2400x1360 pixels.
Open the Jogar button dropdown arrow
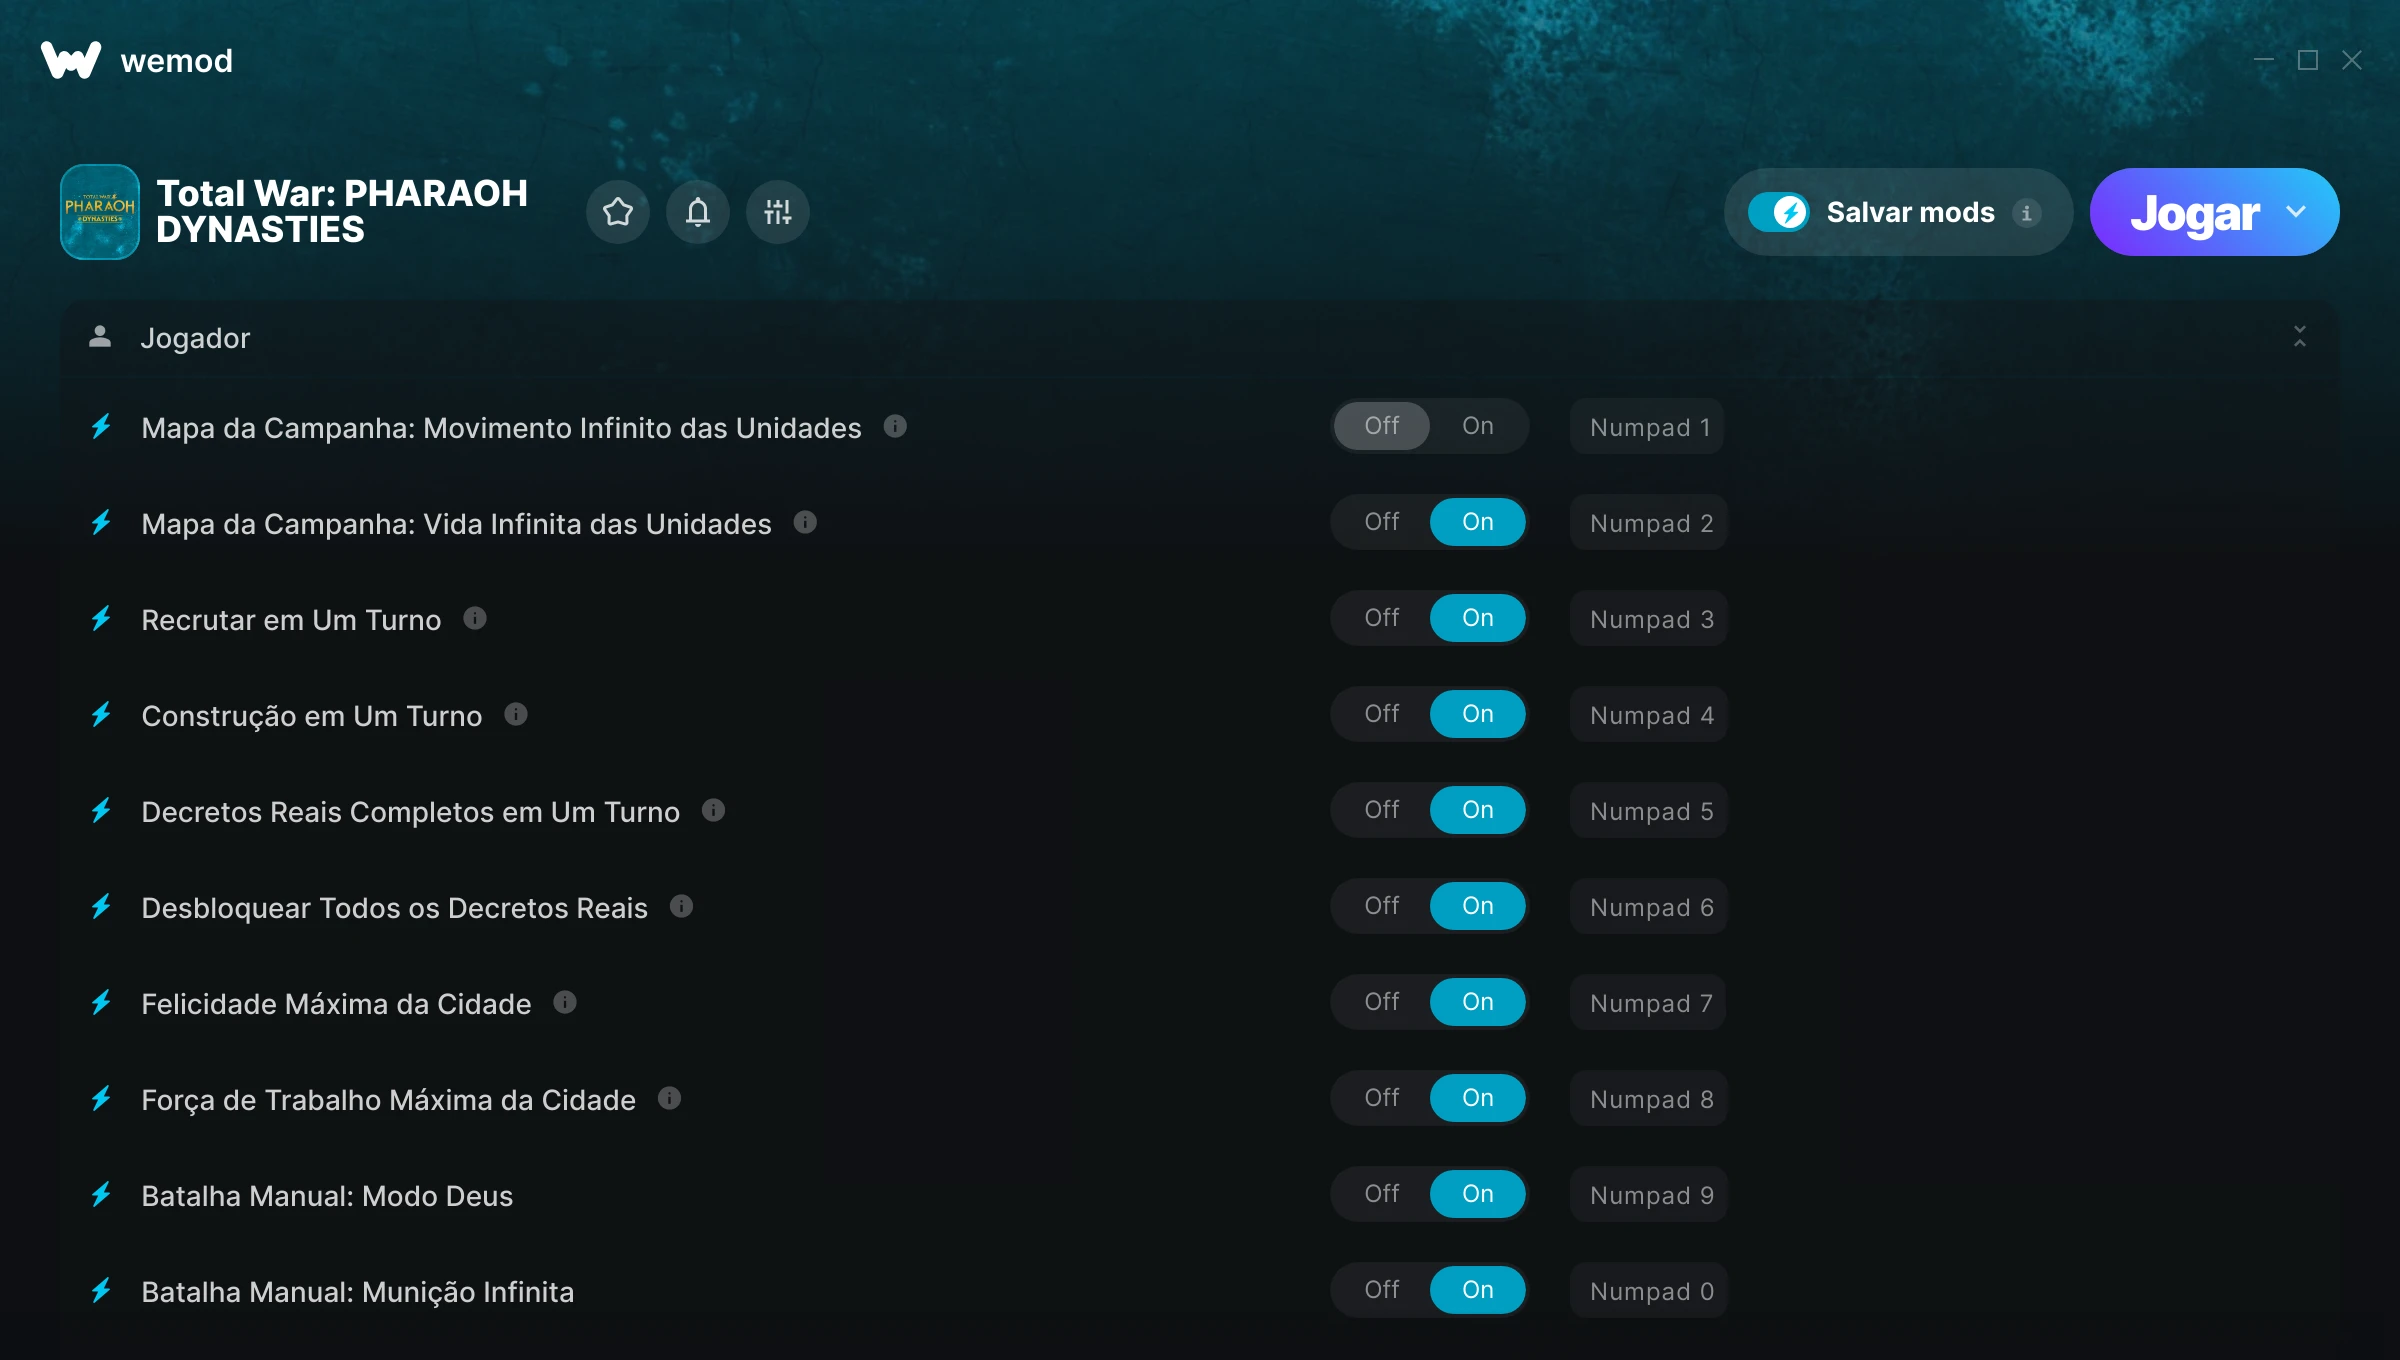pos(2296,212)
